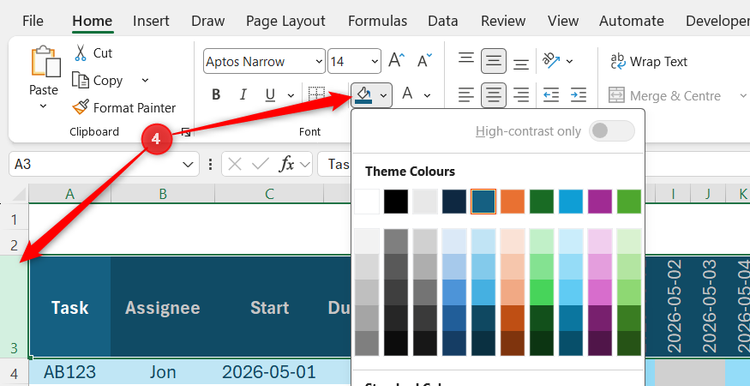Screen dimensions: 750x386
Task: Open the Name Box A3 dropdown
Action: point(188,165)
